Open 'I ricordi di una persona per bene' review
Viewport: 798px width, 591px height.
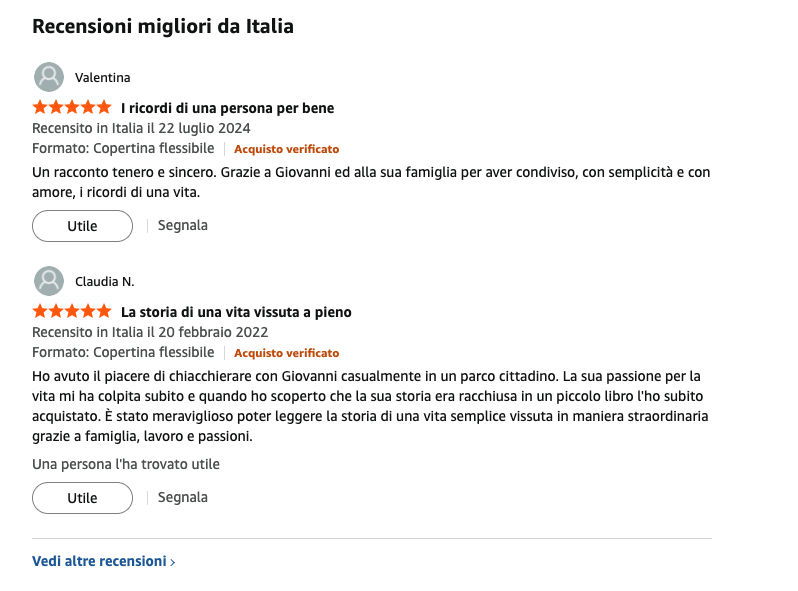tap(227, 108)
